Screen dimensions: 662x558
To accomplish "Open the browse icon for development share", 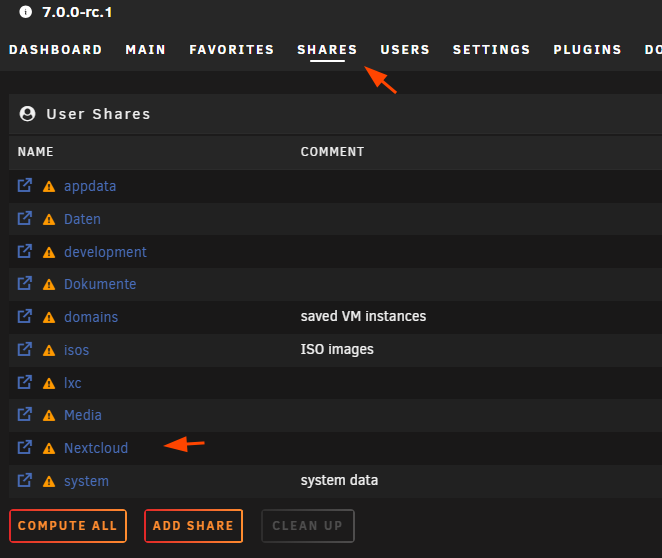I will [24, 251].
